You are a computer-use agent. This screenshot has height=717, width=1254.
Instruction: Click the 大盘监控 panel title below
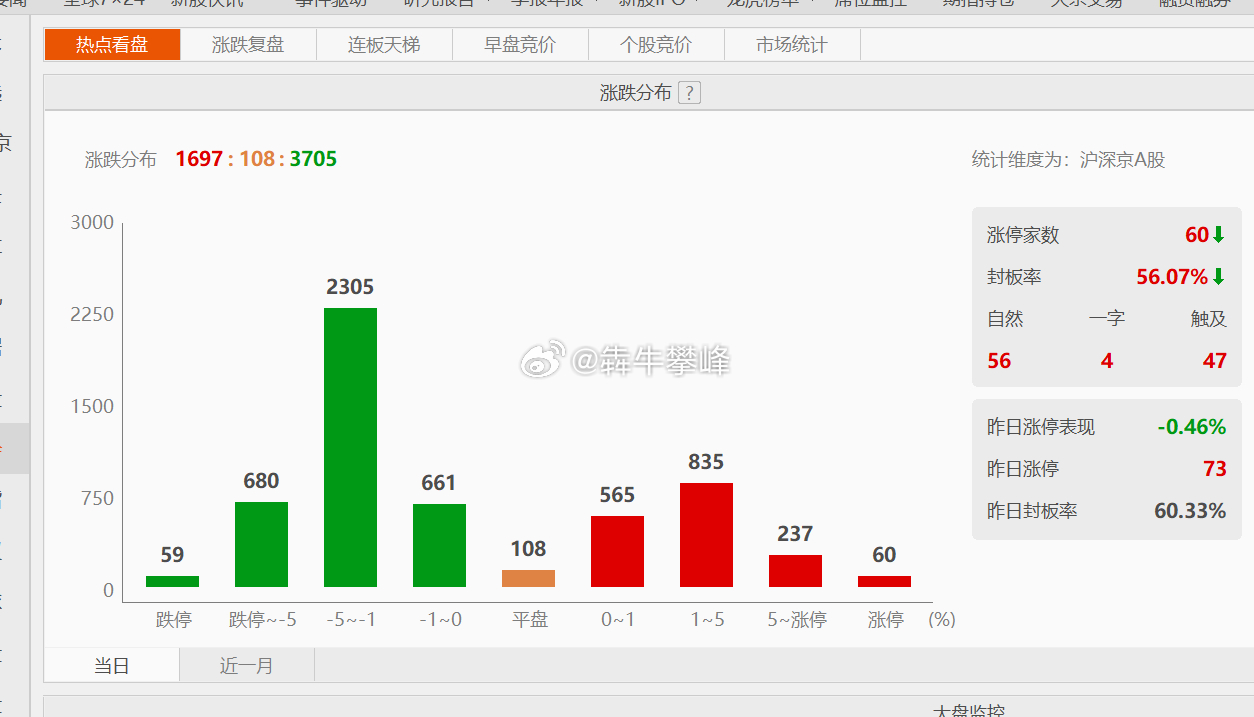tap(968, 711)
